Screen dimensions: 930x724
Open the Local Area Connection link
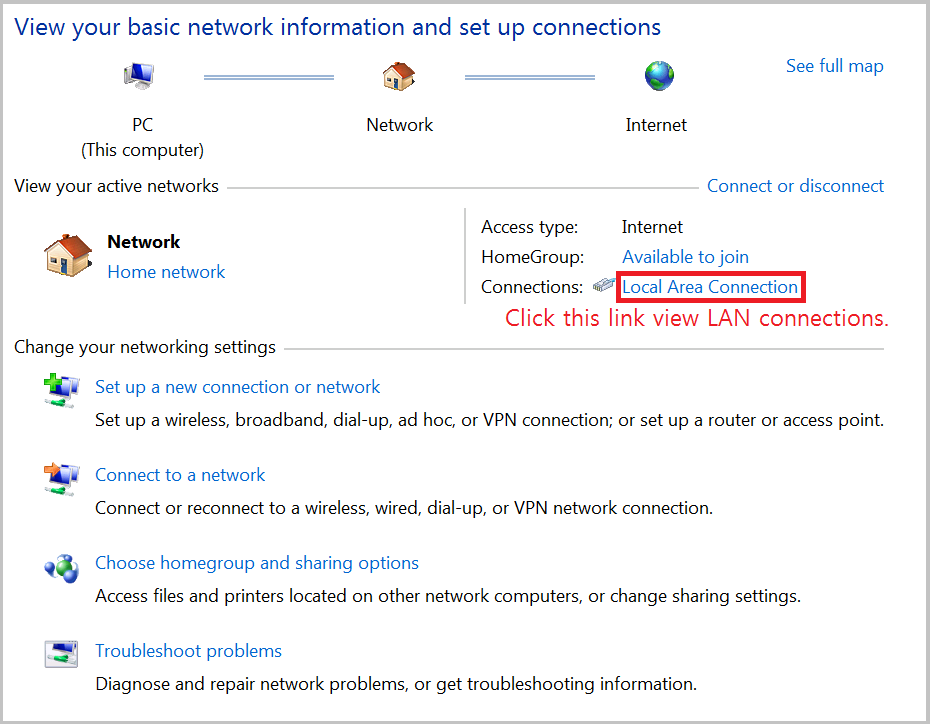710,287
